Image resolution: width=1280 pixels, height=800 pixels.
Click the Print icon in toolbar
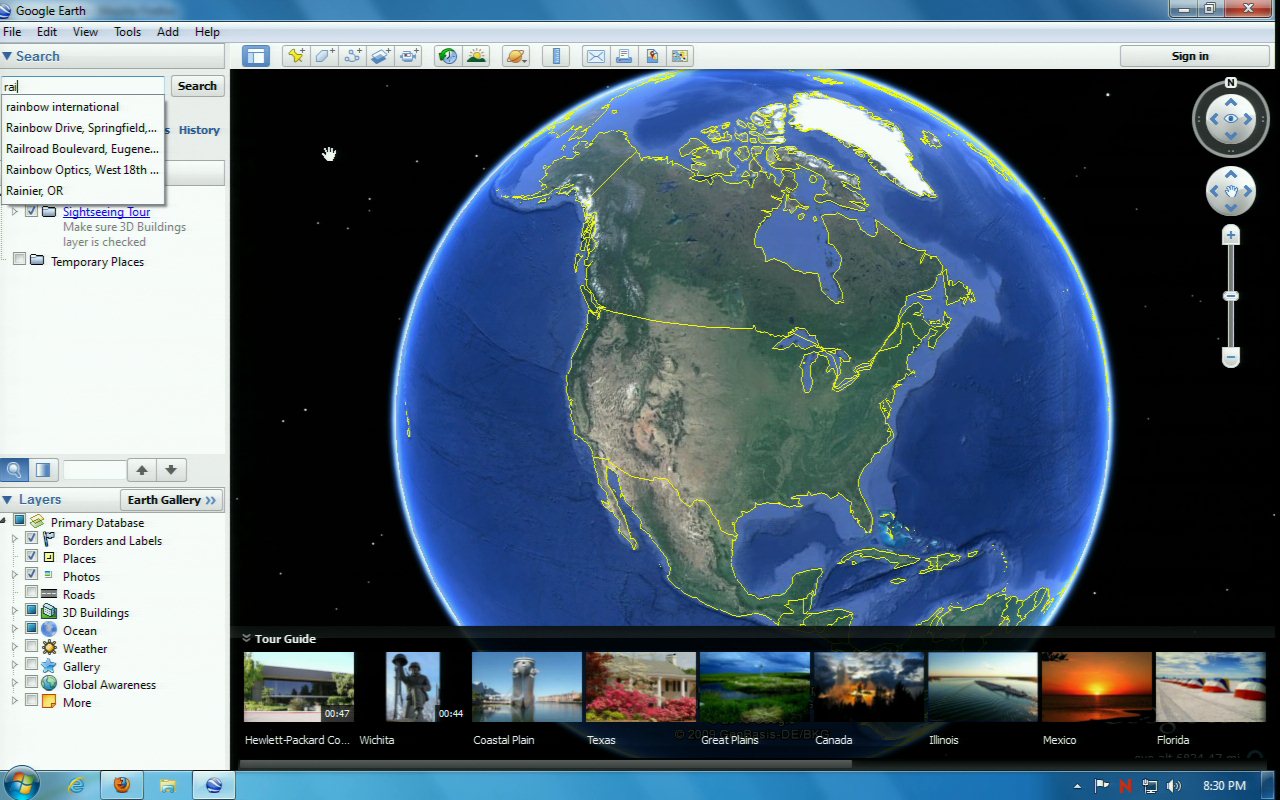point(624,56)
